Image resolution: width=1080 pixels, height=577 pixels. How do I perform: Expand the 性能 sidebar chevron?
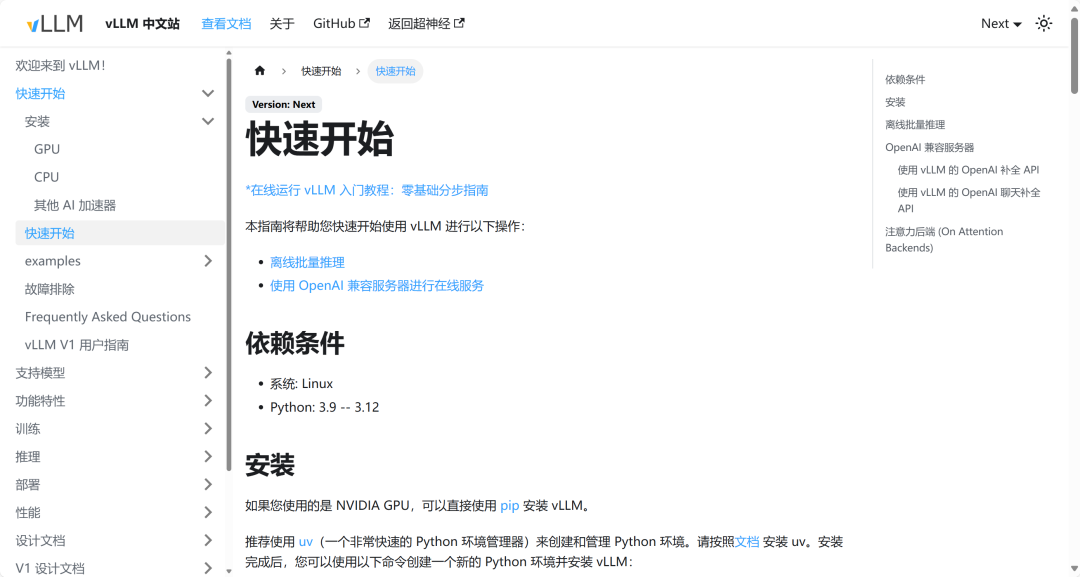(207, 512)
